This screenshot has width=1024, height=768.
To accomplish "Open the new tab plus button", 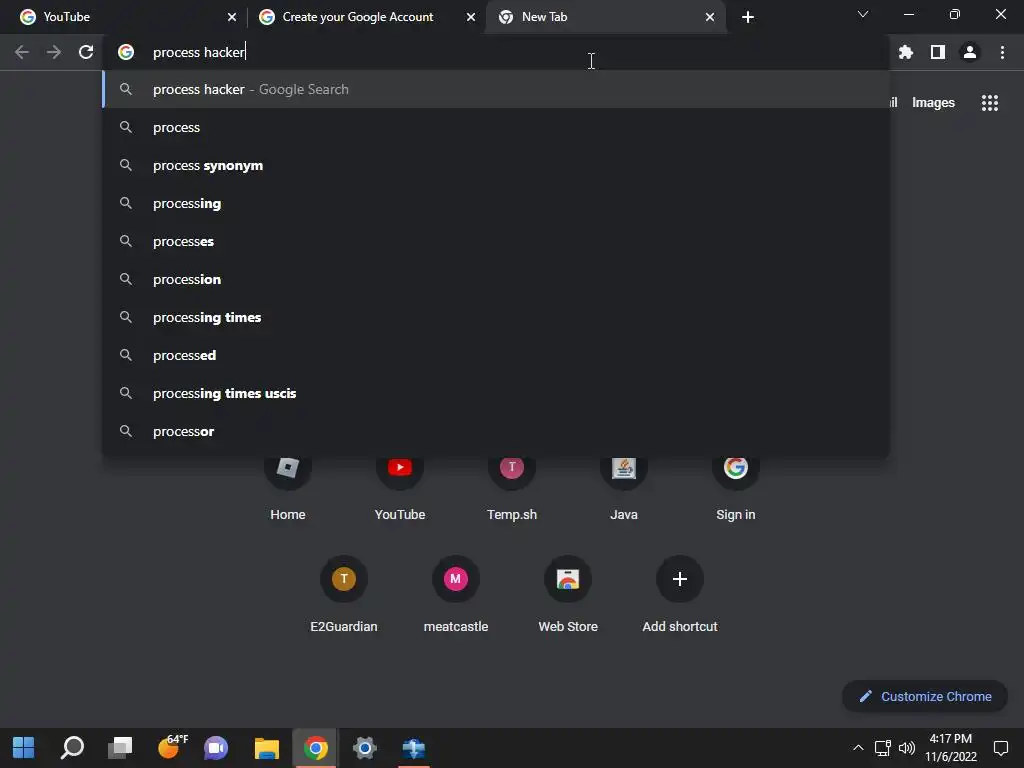I will (748, 17).
